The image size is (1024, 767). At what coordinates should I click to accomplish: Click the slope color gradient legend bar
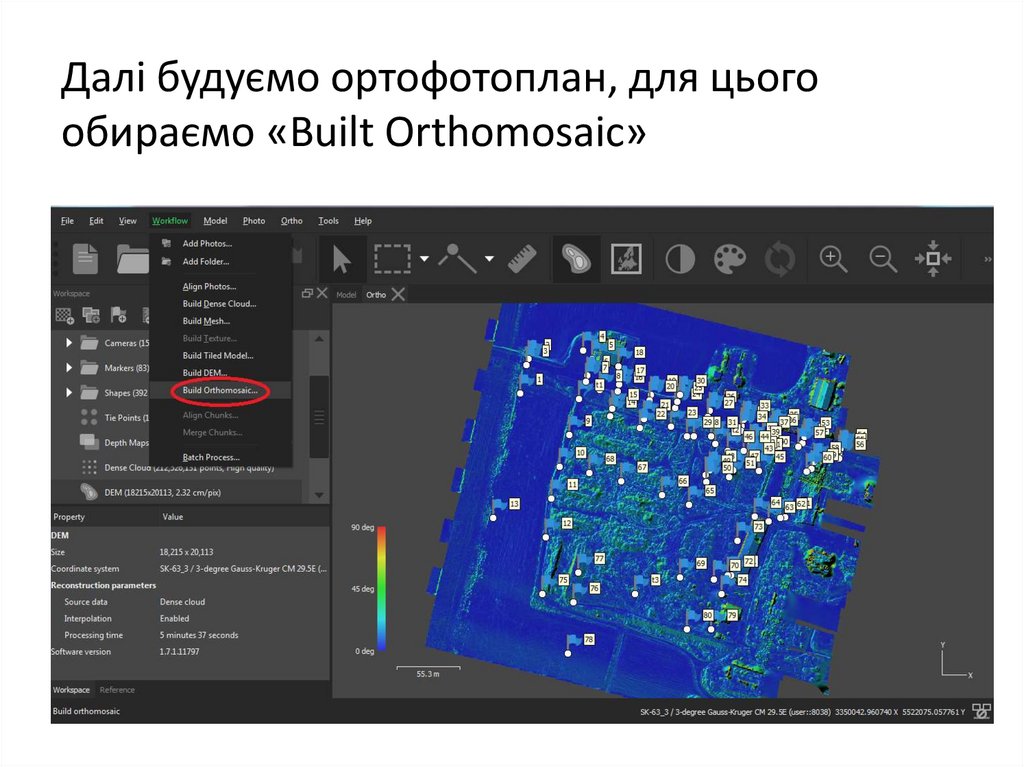(x=381, y=589)
